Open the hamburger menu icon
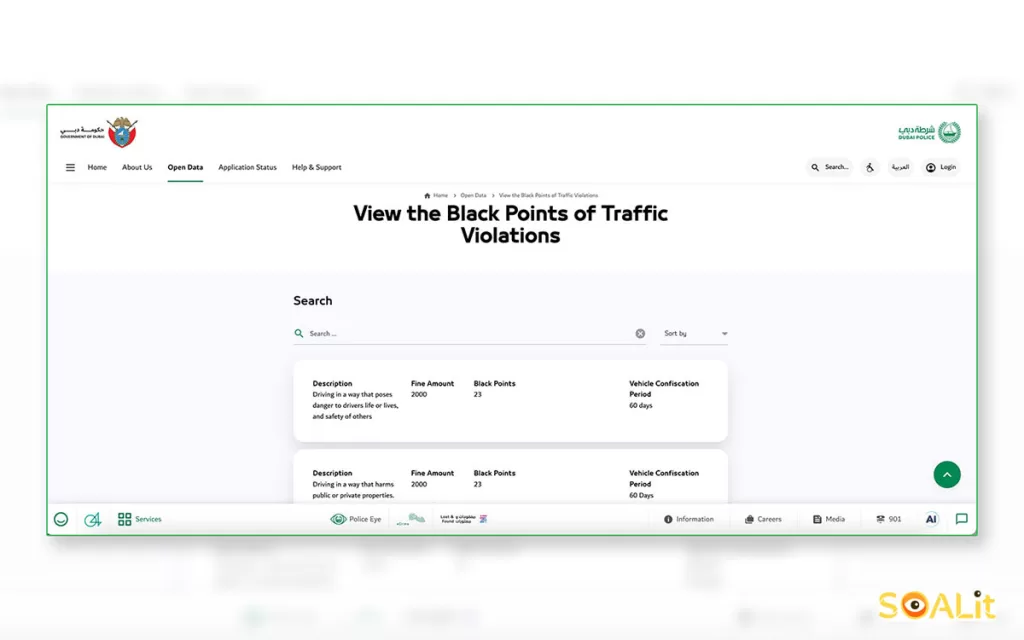 [70, 168]
